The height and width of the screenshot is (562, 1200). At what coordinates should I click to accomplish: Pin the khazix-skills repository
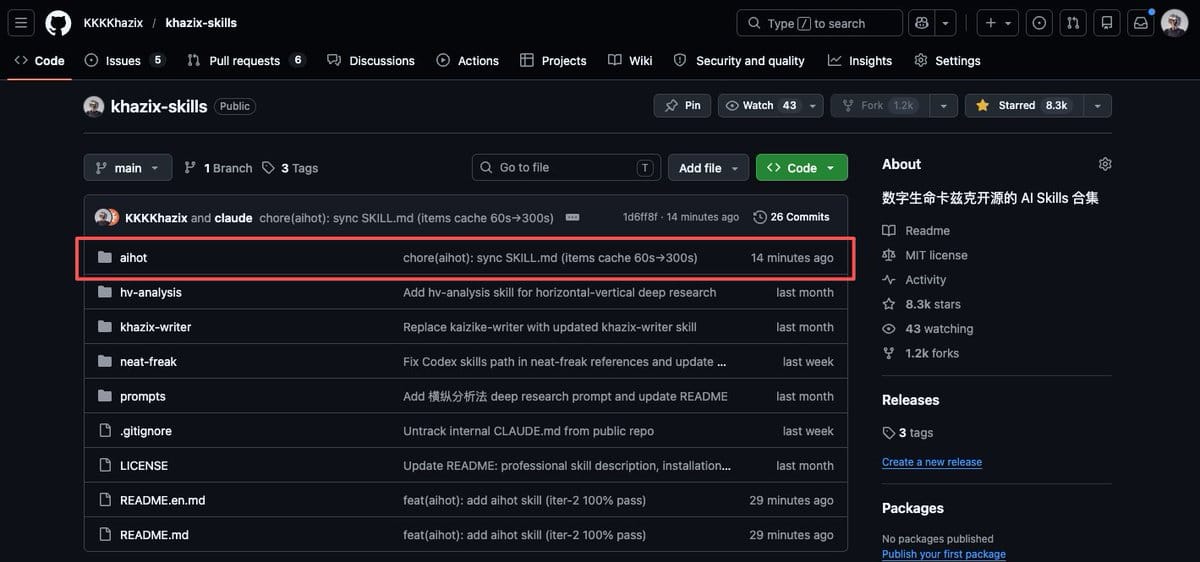(682, 106)
